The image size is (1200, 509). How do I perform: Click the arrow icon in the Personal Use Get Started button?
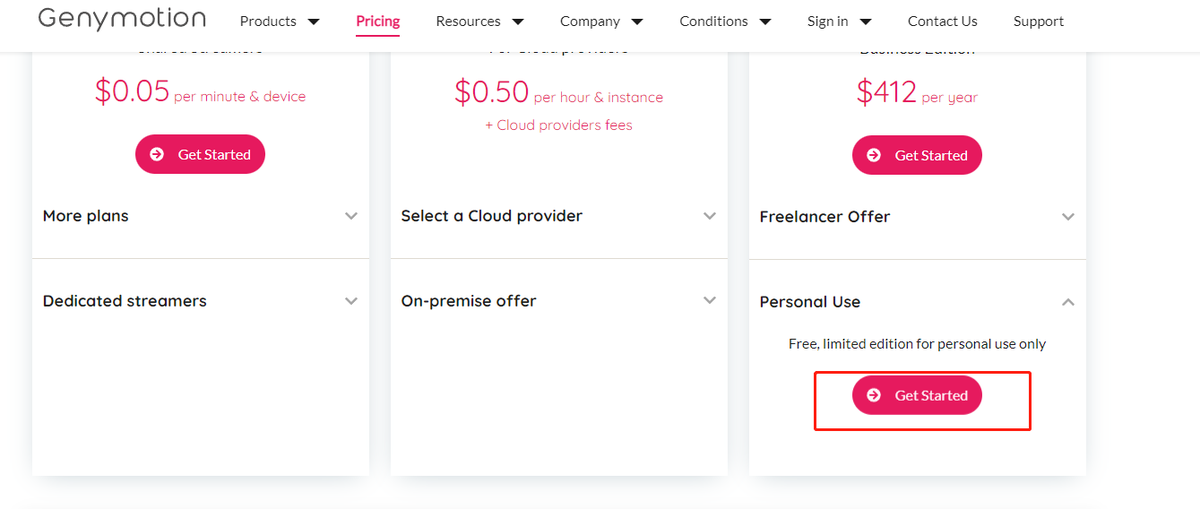click(874, 395)
